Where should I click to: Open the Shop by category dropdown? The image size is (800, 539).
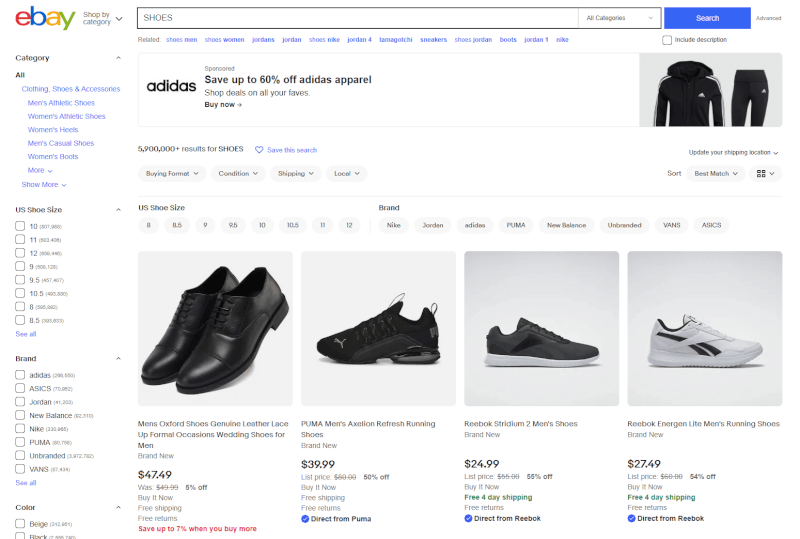pos(103,18)
